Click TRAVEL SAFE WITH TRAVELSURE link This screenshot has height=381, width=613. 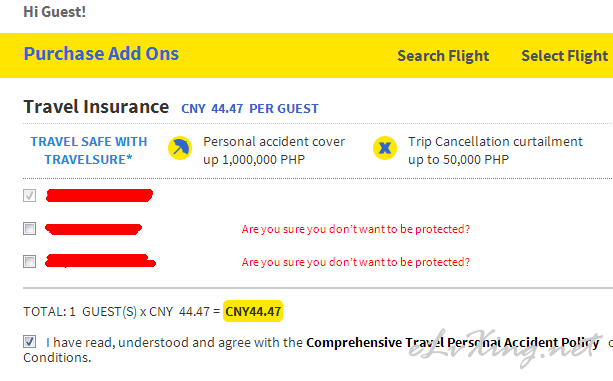tap(89, 150)
